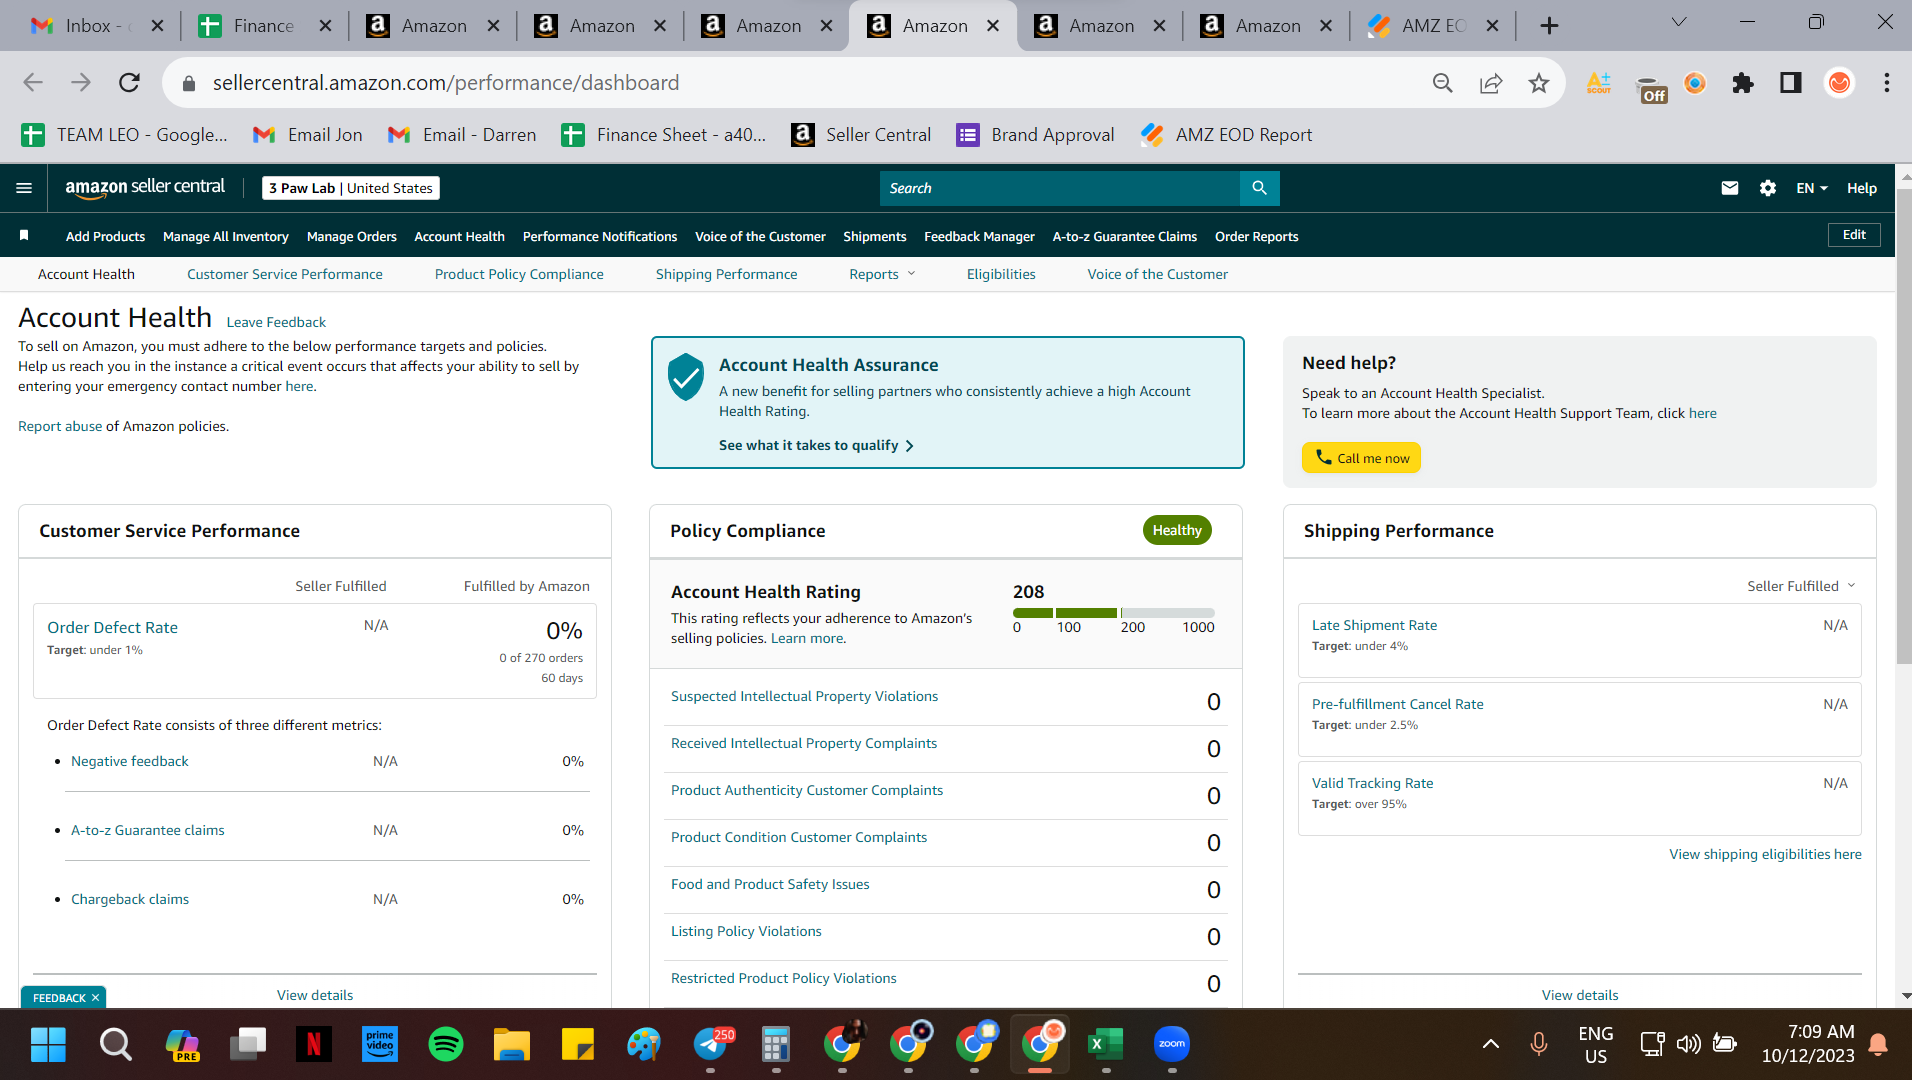Open Telegram from the taskbar
1912x1080 pixels.
click(712, 1045)
